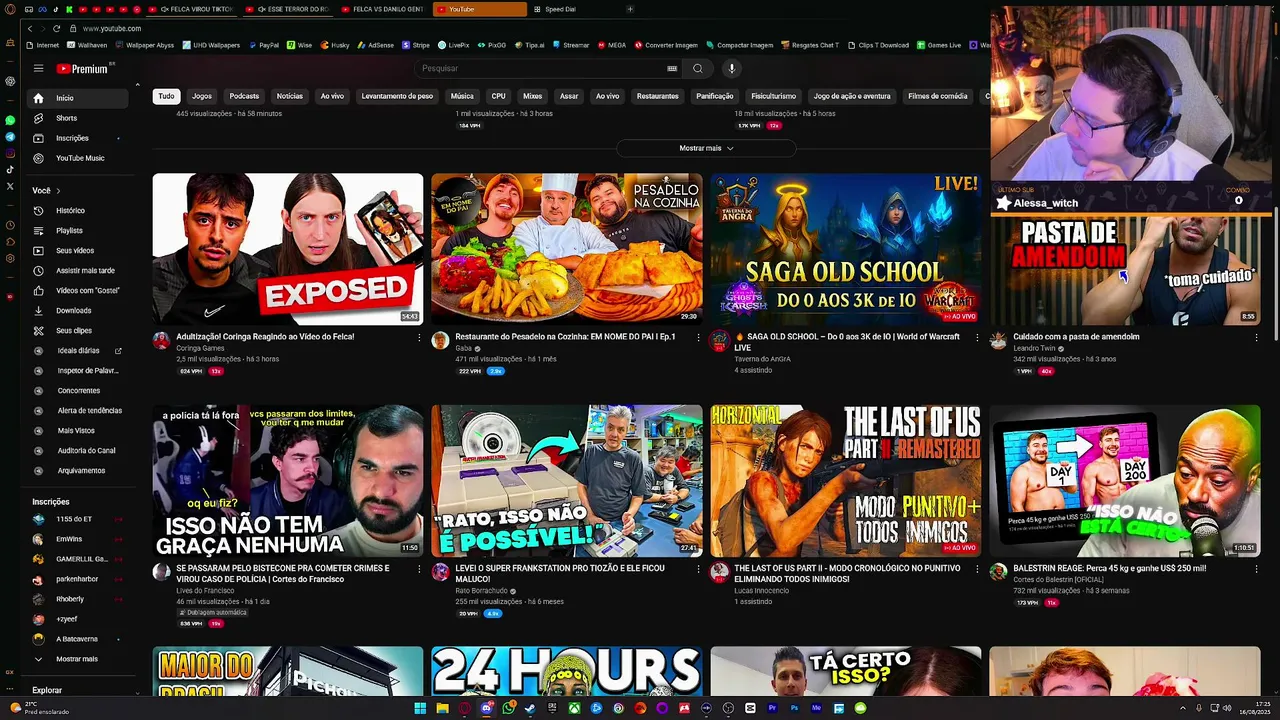The width and height of the screenshot is (1280, 720).
Task: Open options for BALESTRIN REAGE video
Action: (x=1256, y=569)
